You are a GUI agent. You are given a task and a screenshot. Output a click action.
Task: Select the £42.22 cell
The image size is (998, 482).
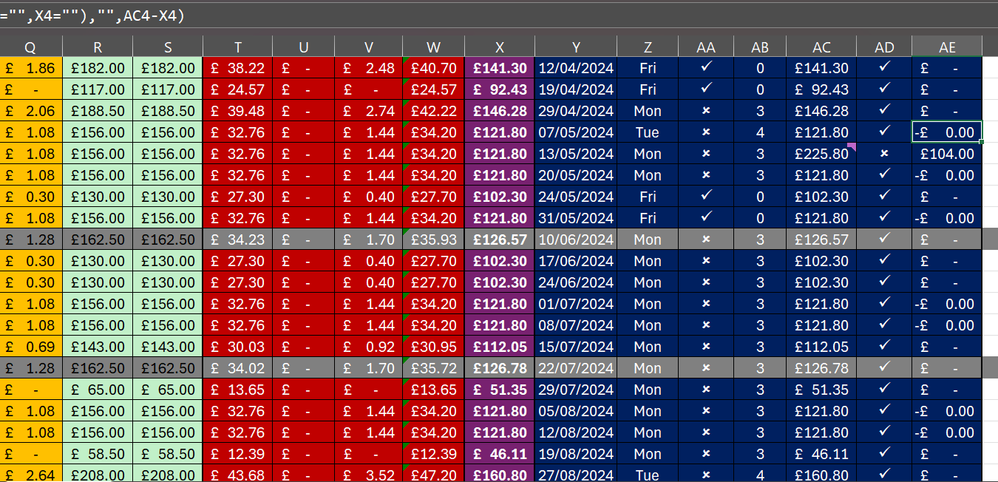pyautogui.click(x=433, y=111)
